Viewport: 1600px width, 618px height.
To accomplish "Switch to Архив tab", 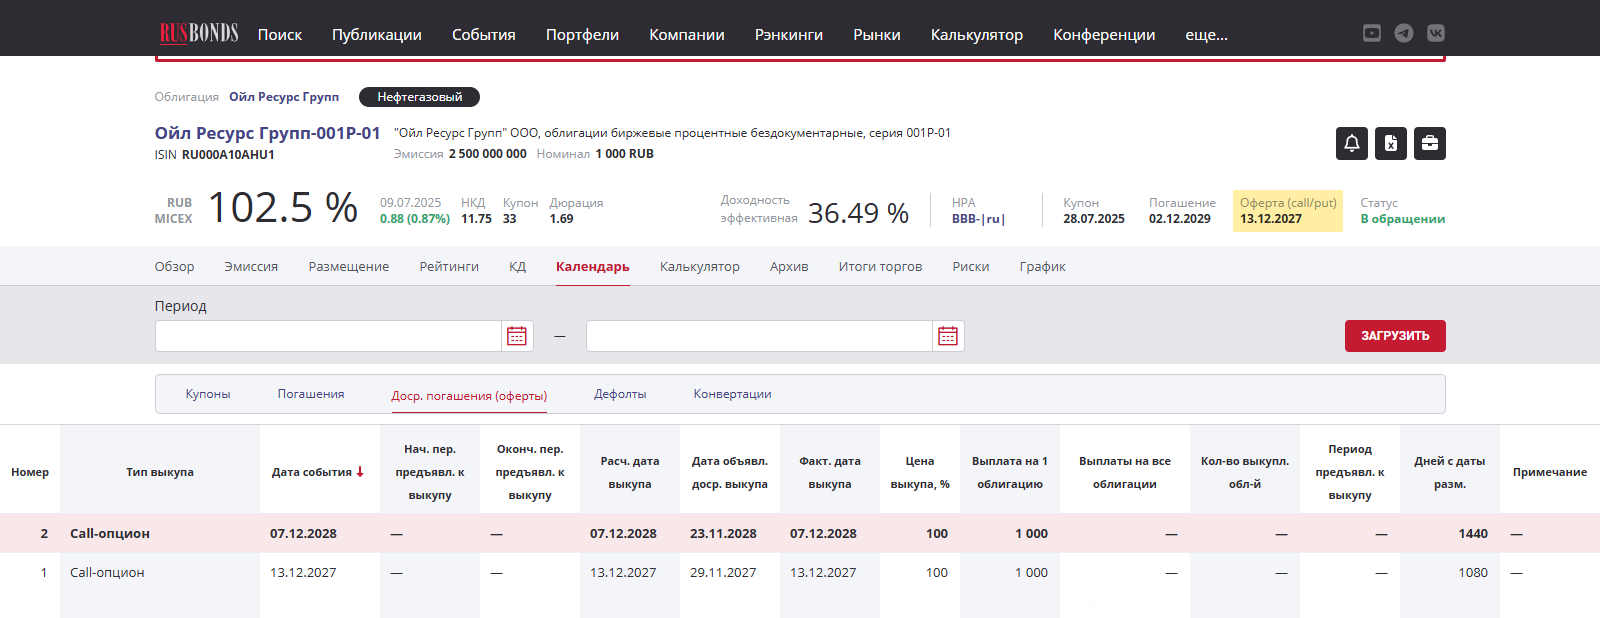I will (x=789, y=267).
